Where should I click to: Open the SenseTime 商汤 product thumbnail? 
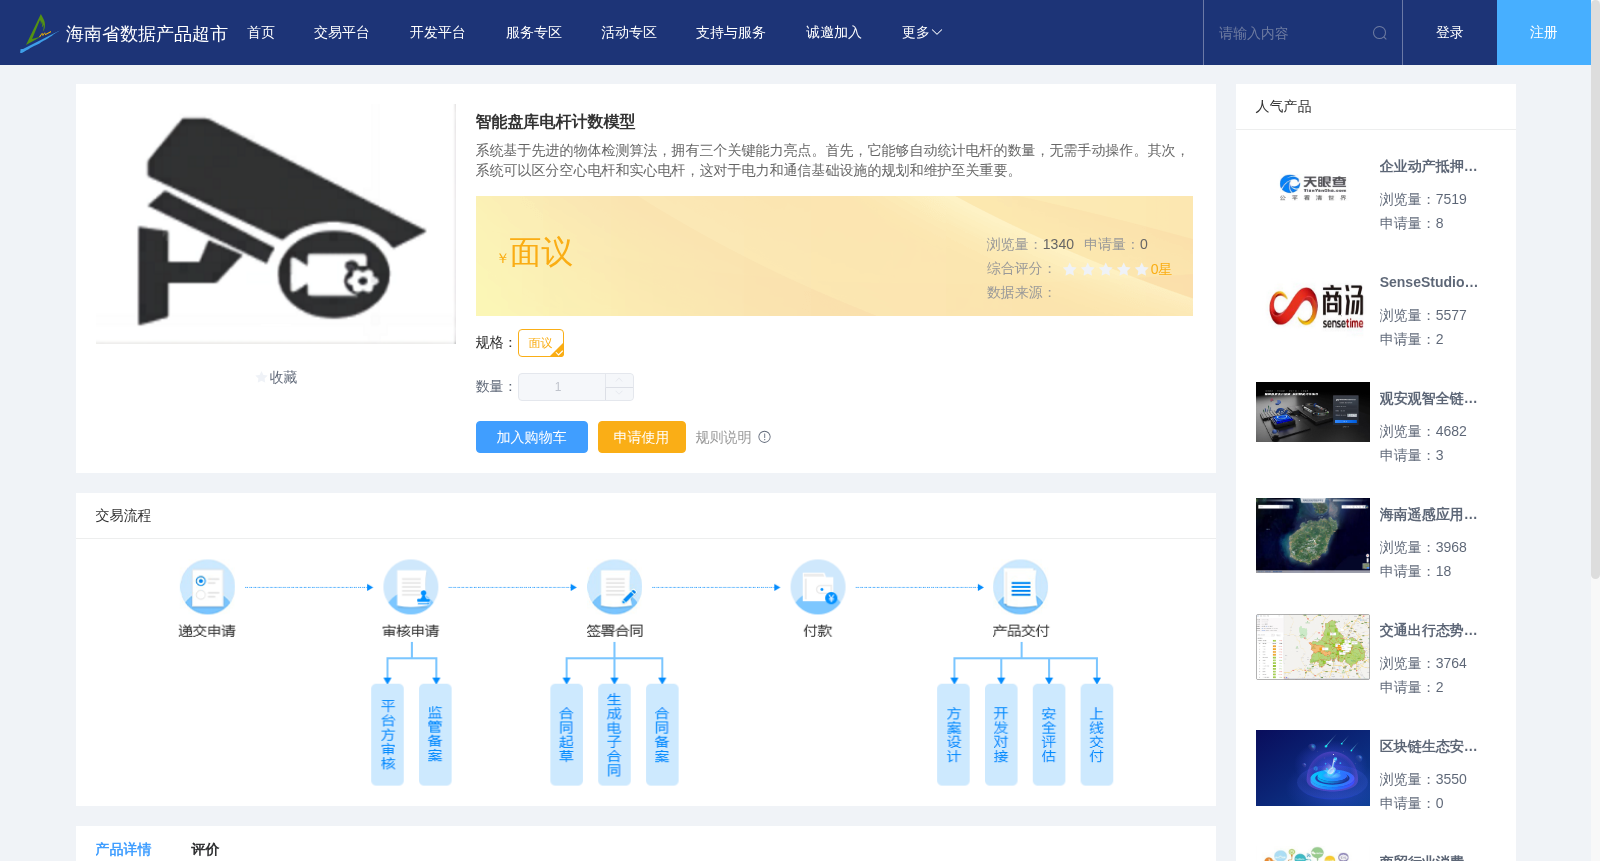click(1313, 304)
